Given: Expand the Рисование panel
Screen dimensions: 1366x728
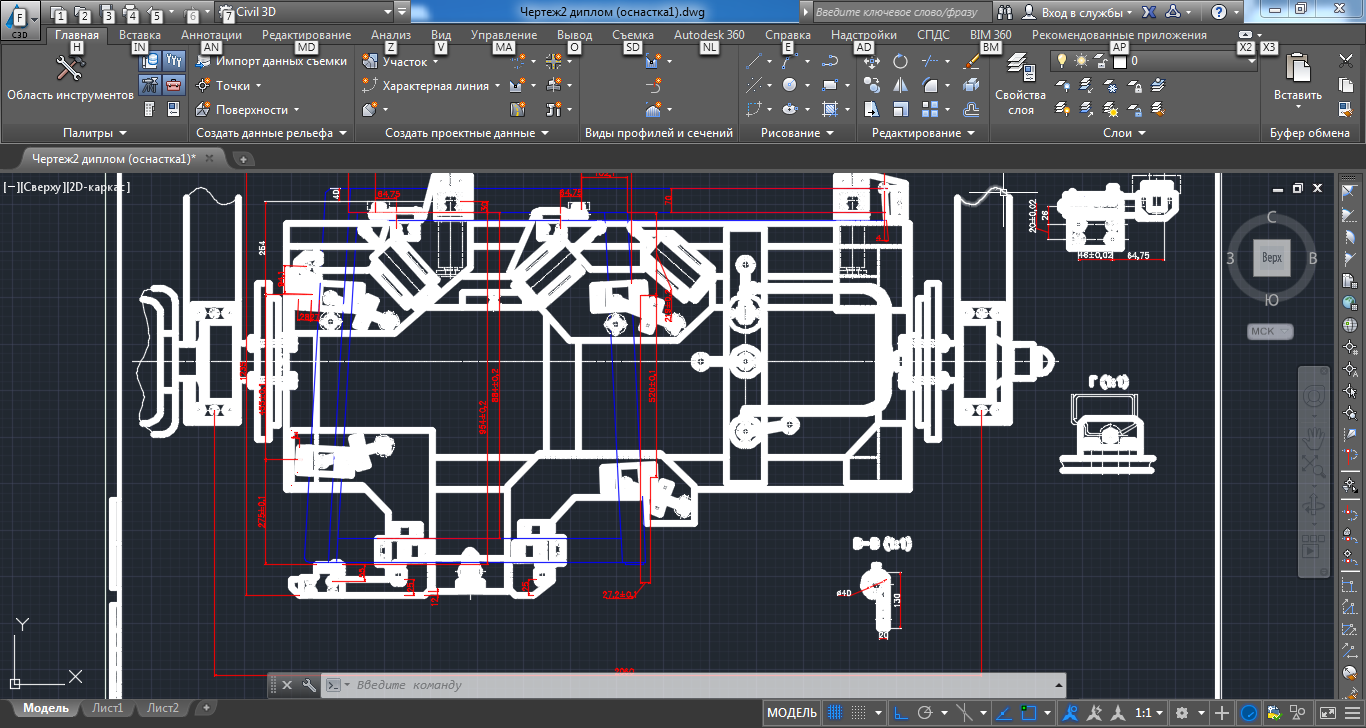Looking at the screenshot, I should (x=797, y=133).
